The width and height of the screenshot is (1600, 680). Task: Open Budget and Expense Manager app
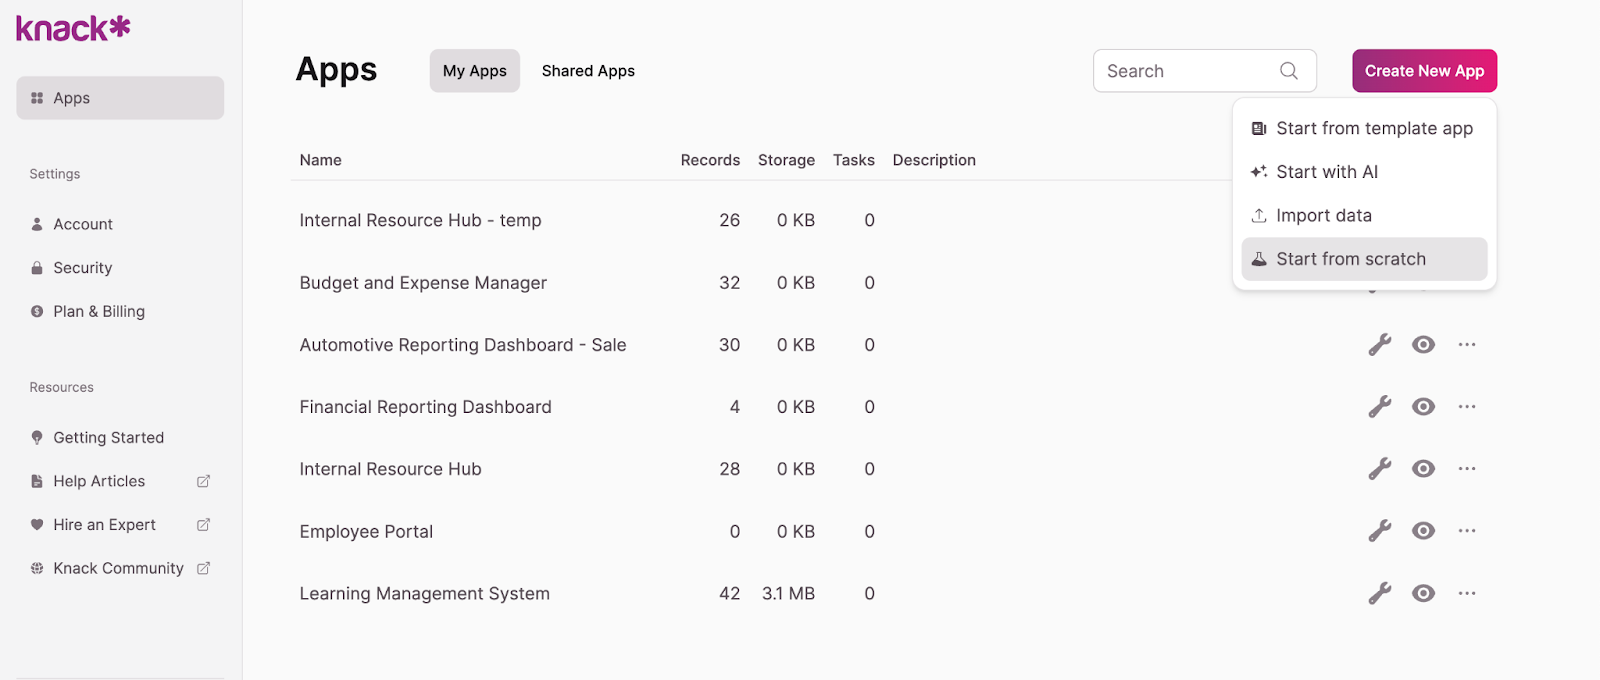423,283
